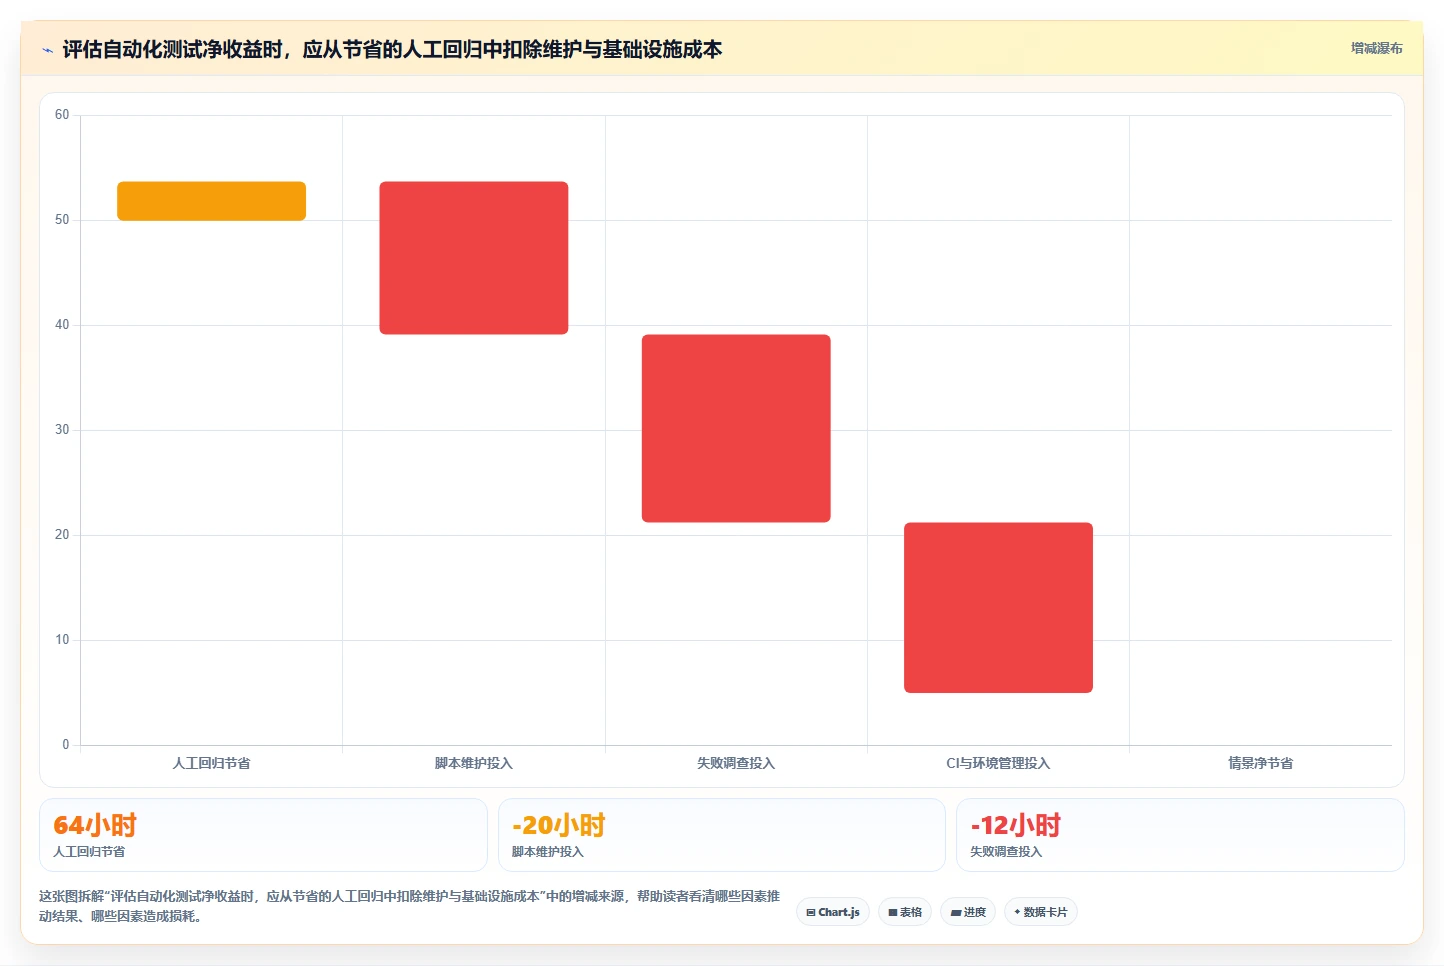
Task: Click the orange 人工回归节省 bar
Action: (x=211, y=201)
